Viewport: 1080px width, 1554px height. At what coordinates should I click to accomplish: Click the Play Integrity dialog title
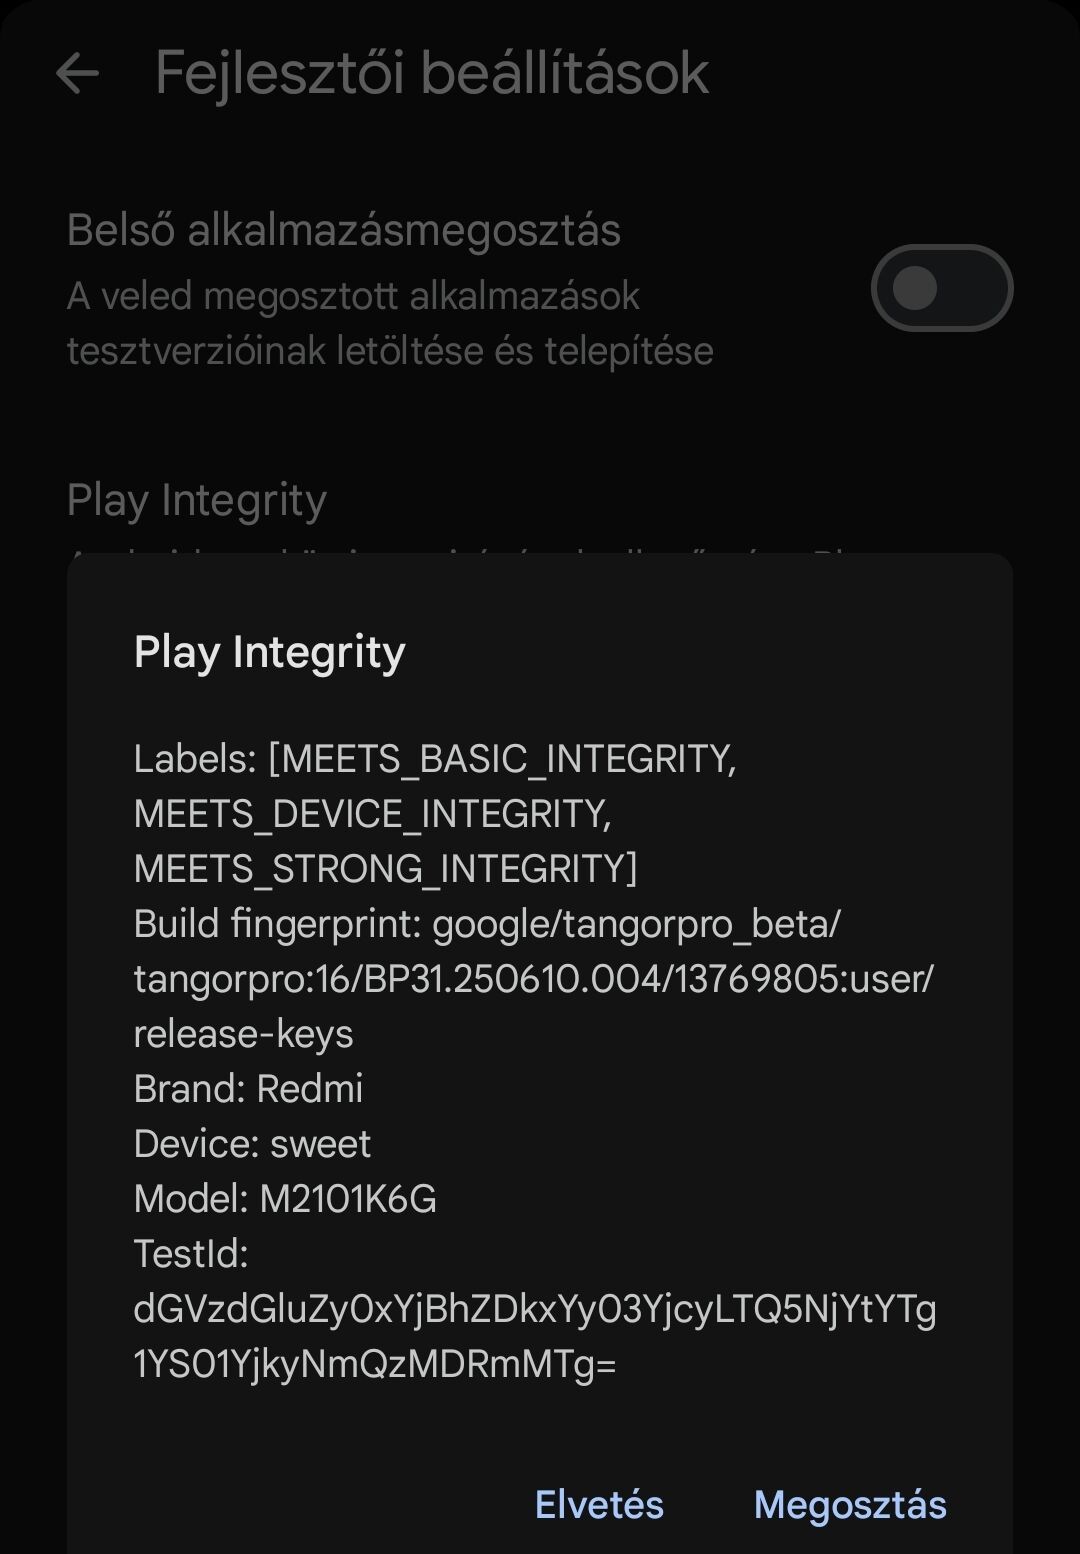coord(269,652)
